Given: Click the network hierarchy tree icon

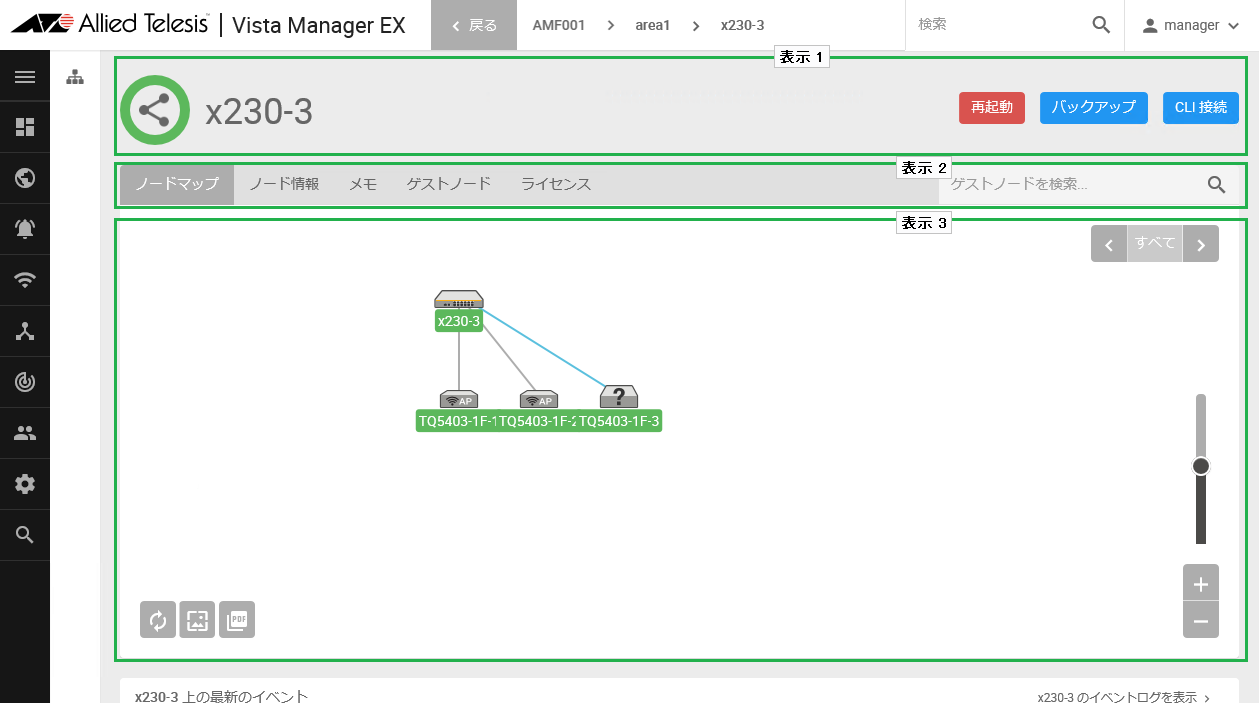Looking at the screenshot, I should coord(75,77).
